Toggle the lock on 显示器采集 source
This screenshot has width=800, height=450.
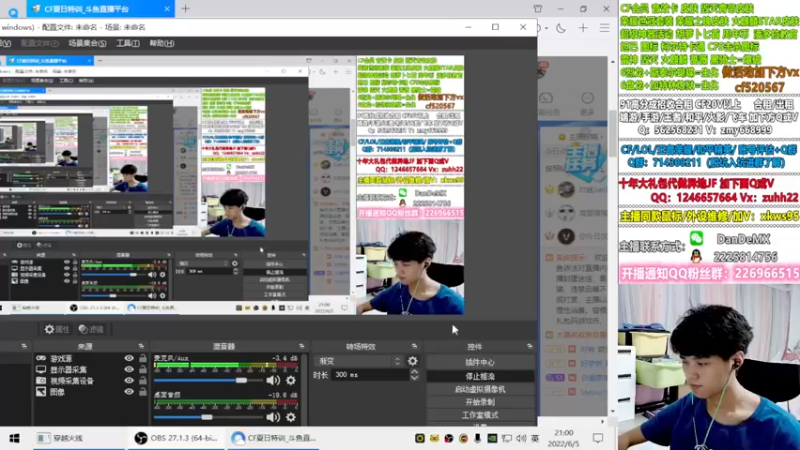pyautogui.click(x=143, y=369)
